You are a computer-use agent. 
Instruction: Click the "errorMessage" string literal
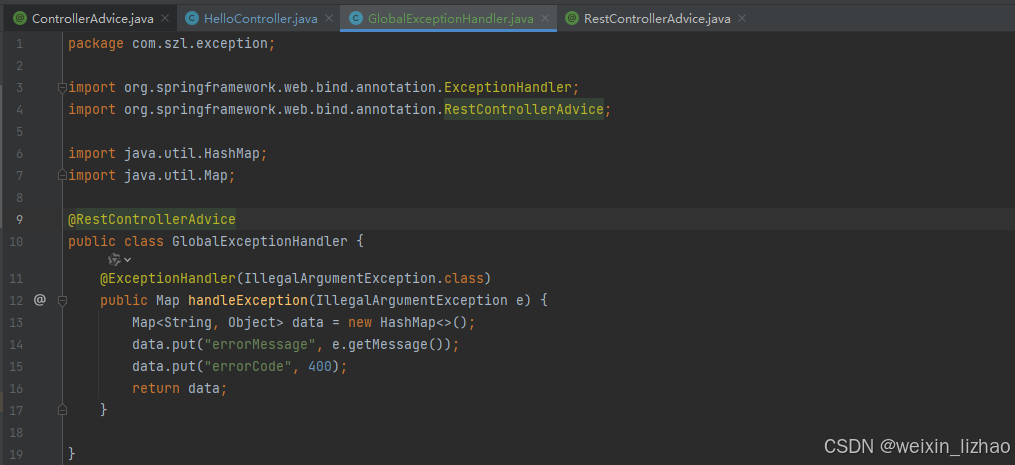[260, 345]
